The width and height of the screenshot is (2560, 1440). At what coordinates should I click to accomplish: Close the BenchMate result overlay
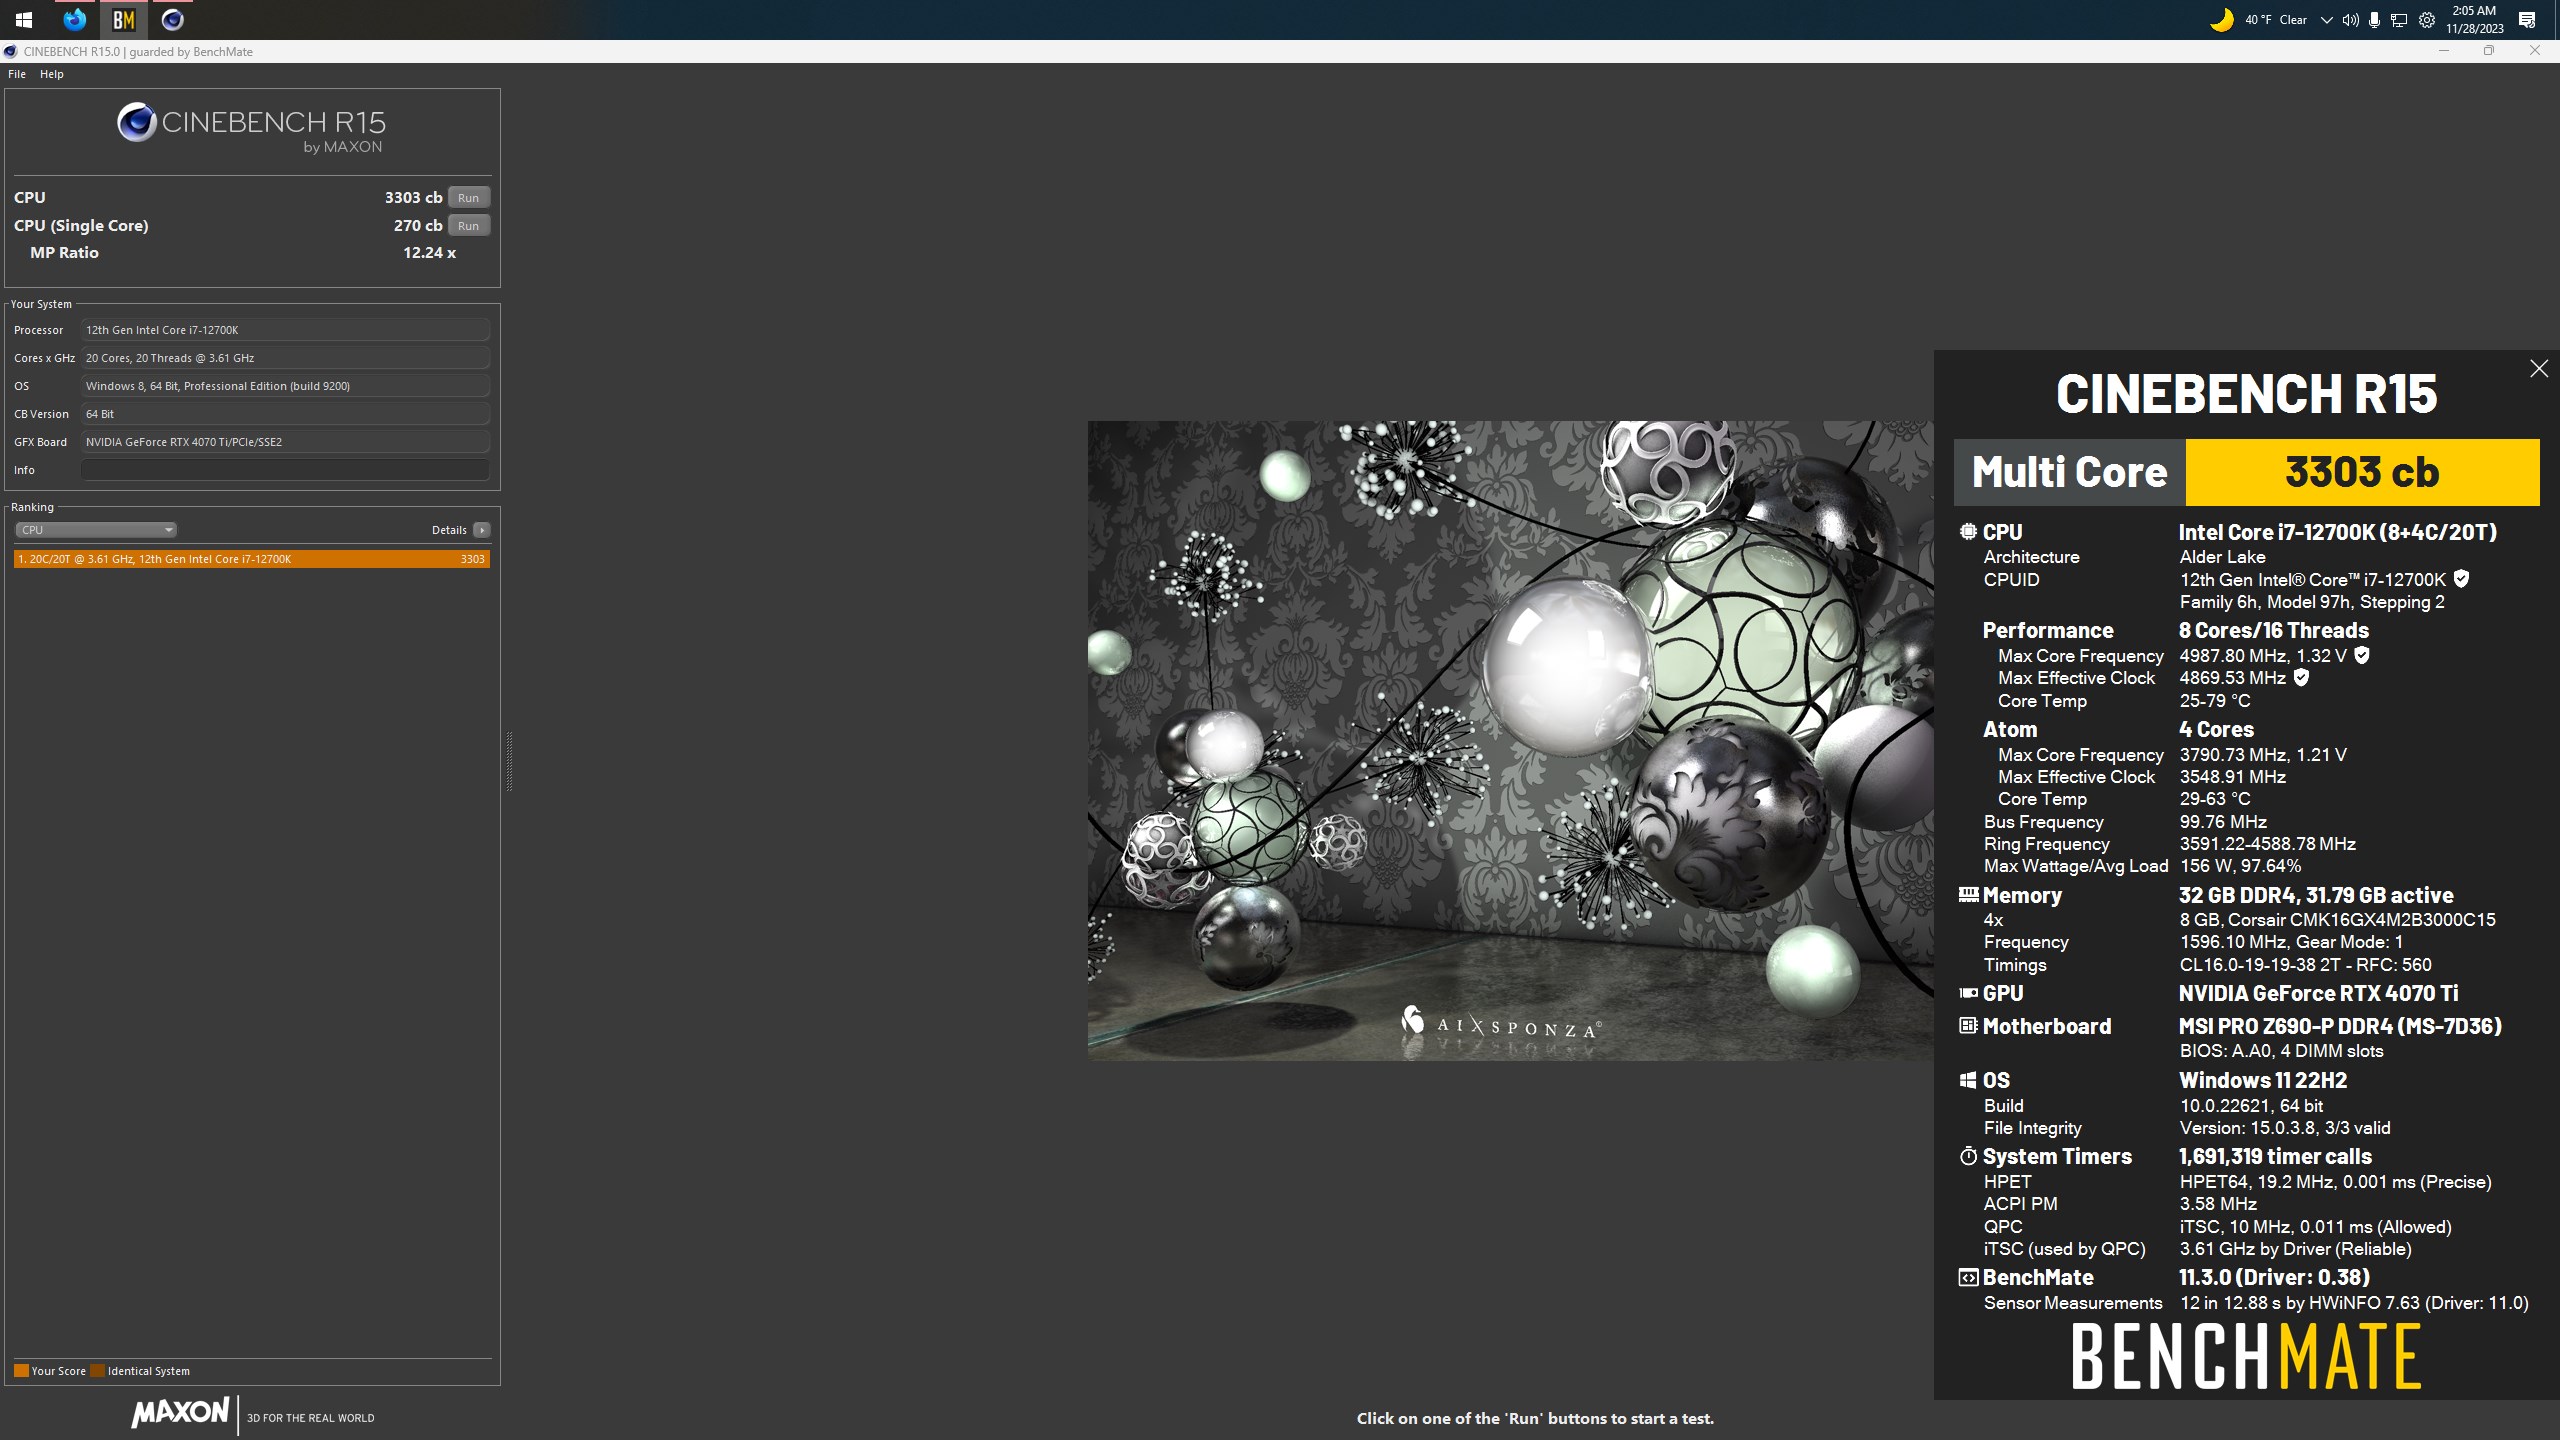2538,369
